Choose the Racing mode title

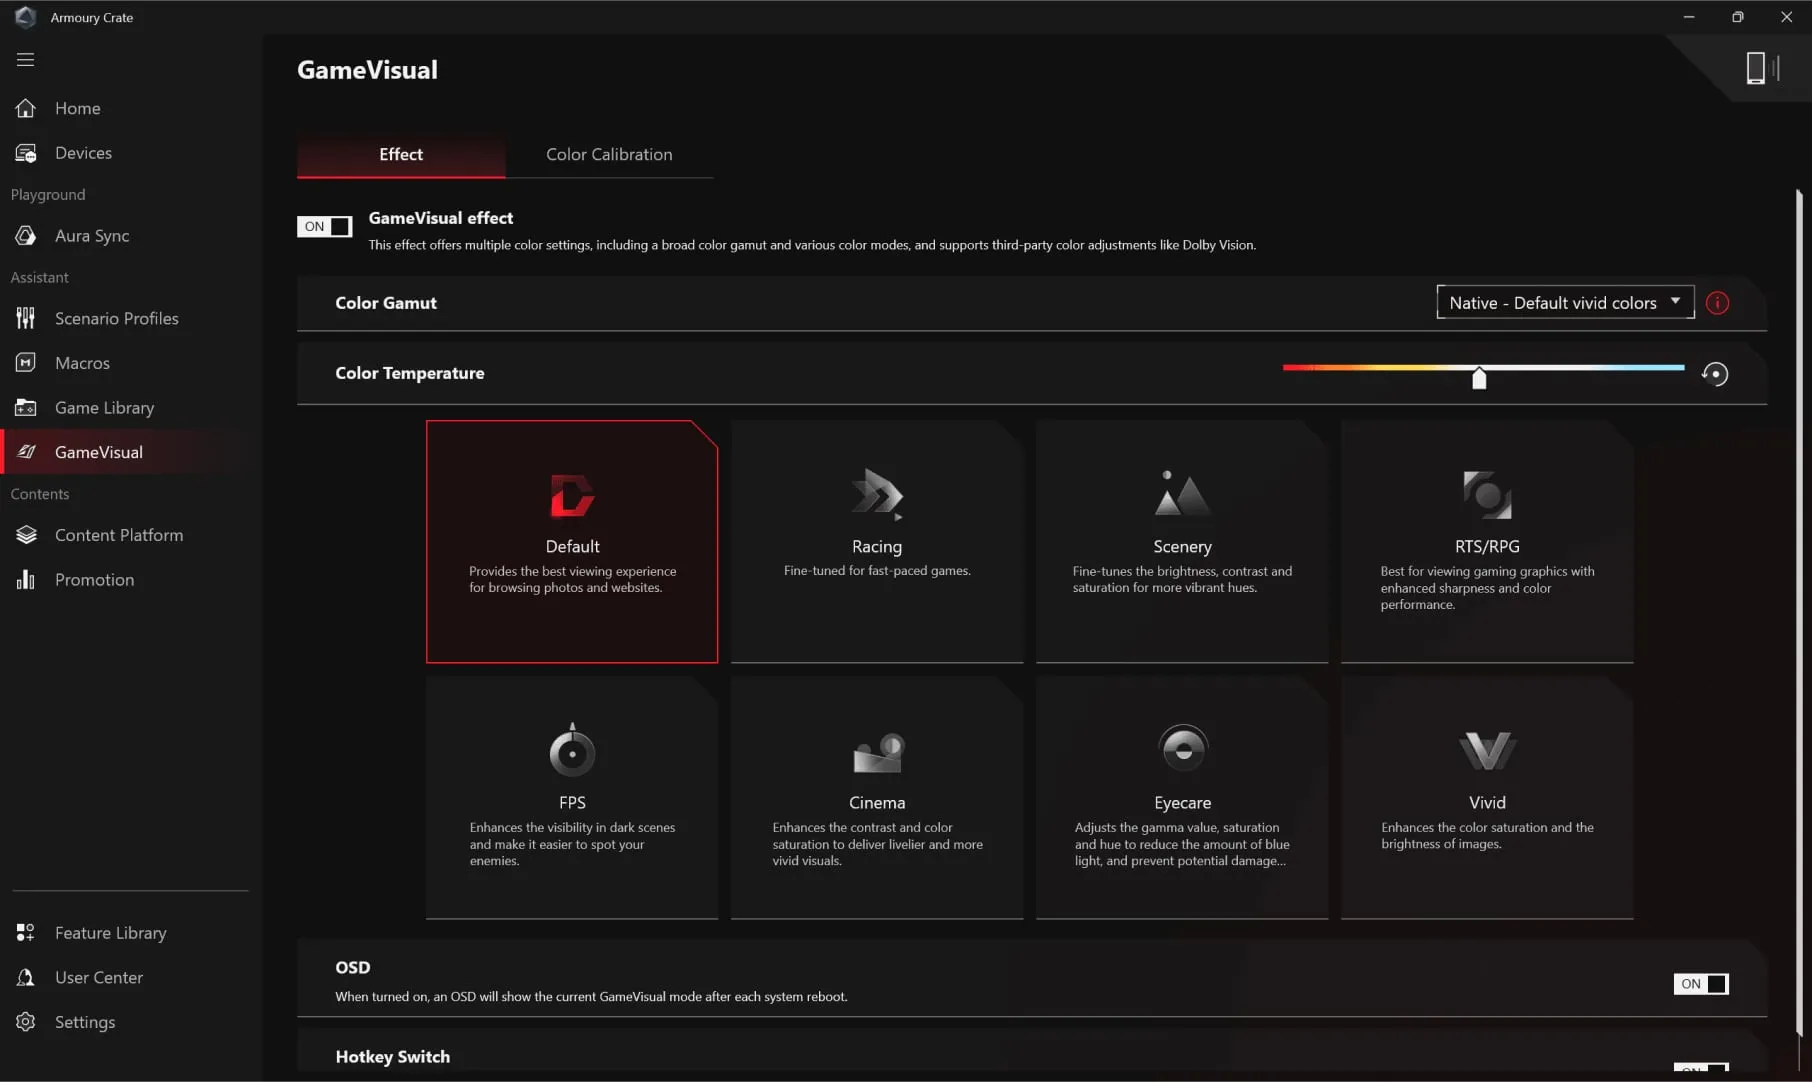click(x=877, y=547)
